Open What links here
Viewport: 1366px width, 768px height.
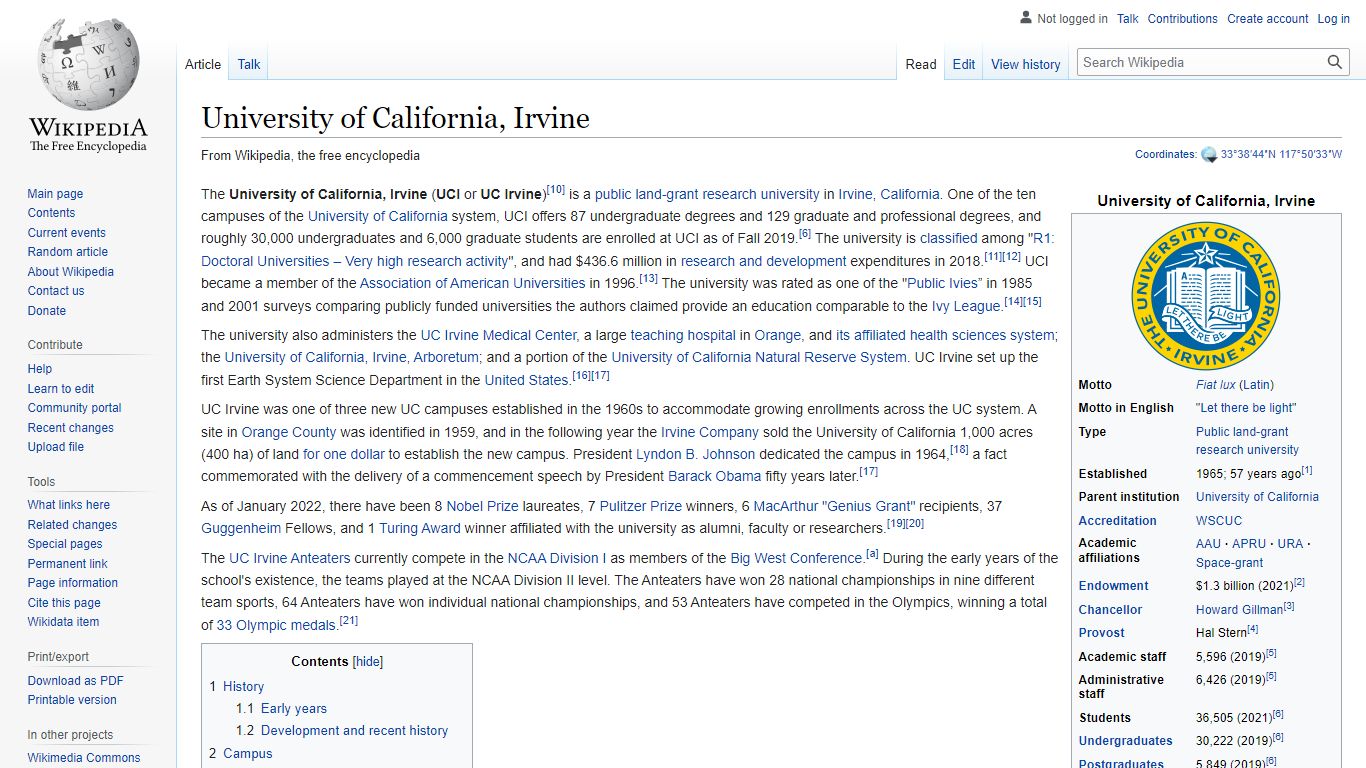pyautogui.click(x=68, y=505)
